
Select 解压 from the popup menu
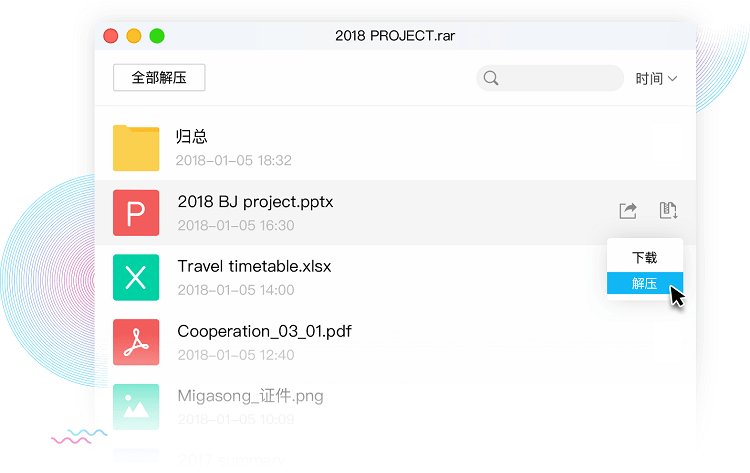point(645,284)
